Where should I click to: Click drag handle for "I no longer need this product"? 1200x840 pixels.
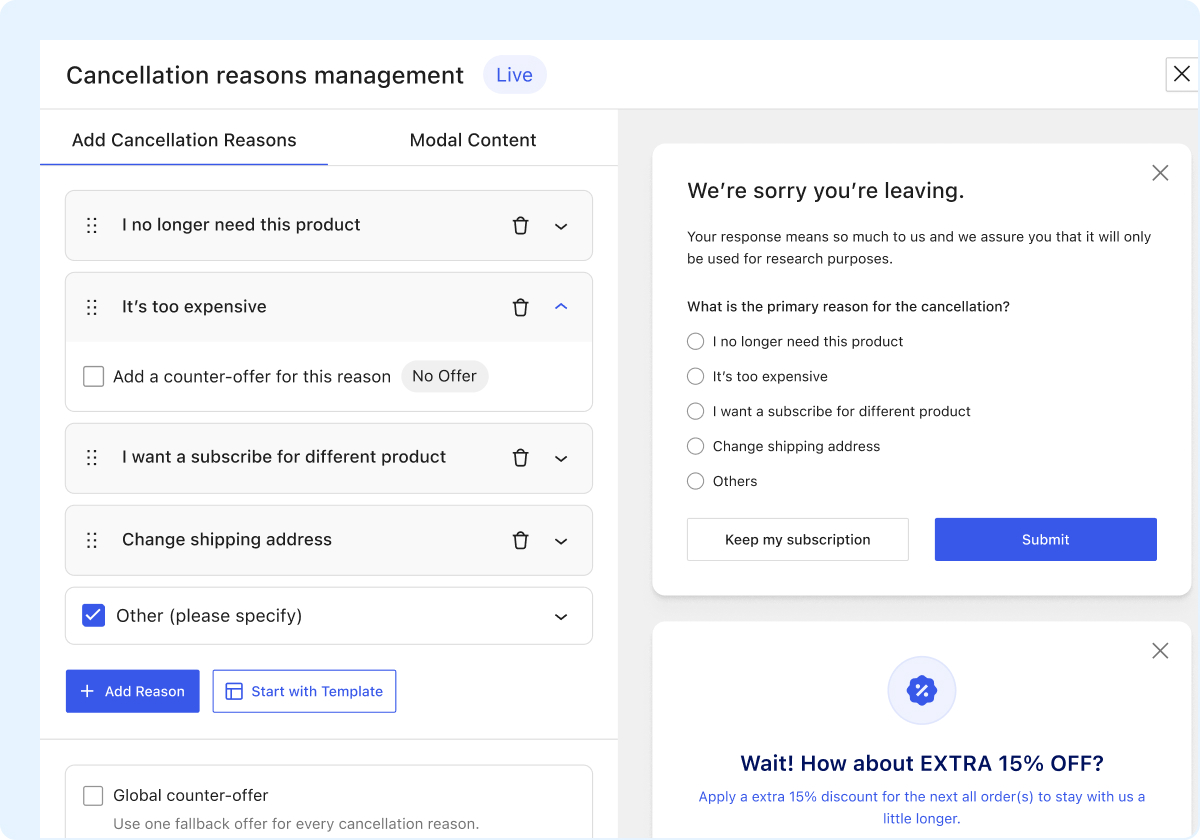(x=92, y=225)
